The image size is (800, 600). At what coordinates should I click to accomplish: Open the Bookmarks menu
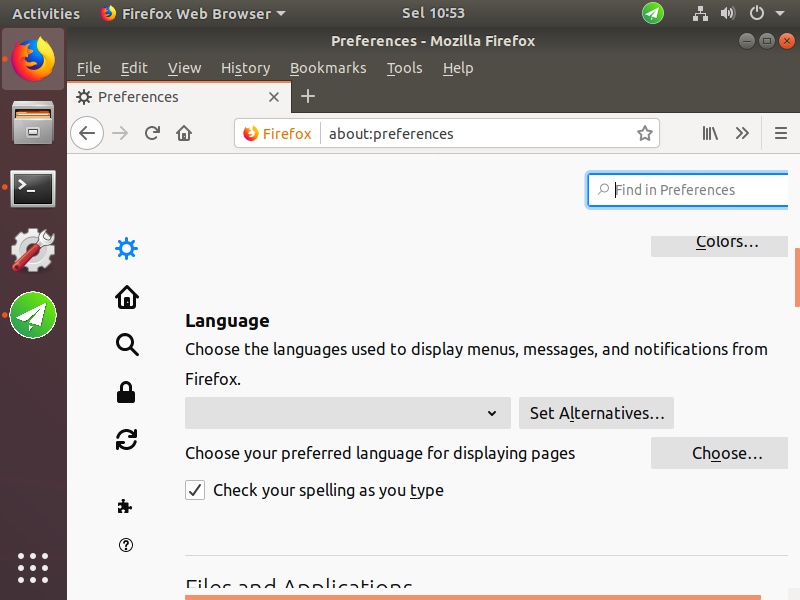click(328, 68)
